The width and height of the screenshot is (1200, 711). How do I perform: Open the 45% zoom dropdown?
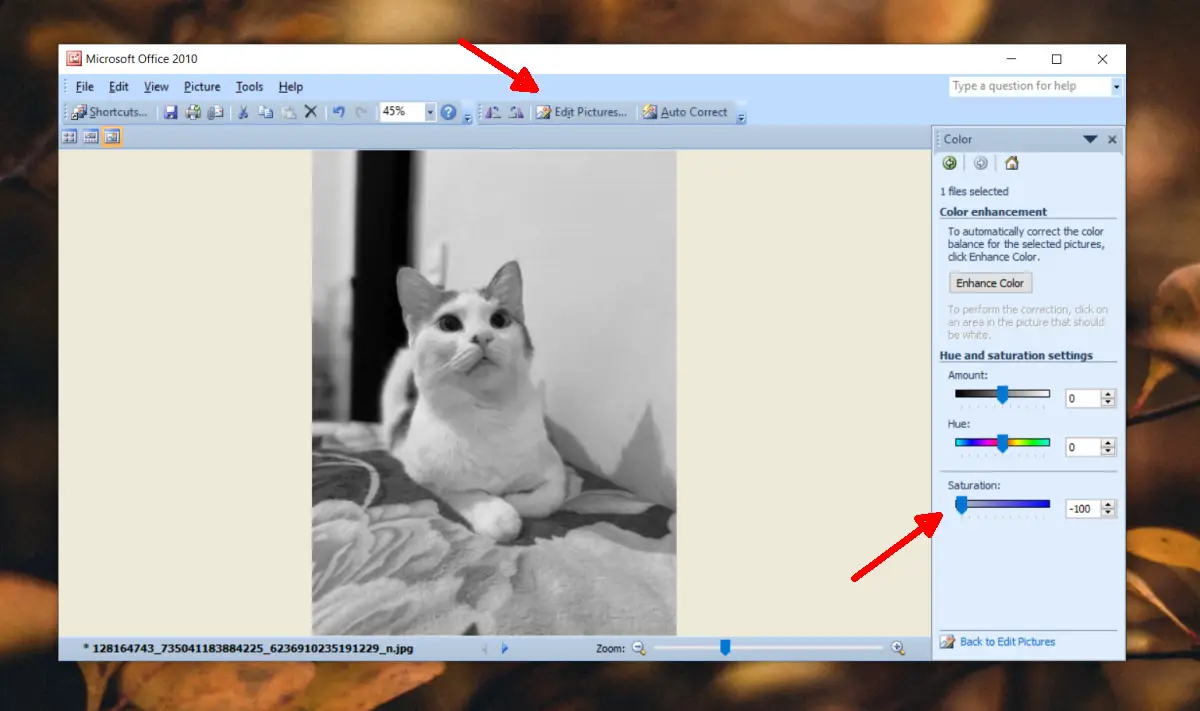(431, 112)
